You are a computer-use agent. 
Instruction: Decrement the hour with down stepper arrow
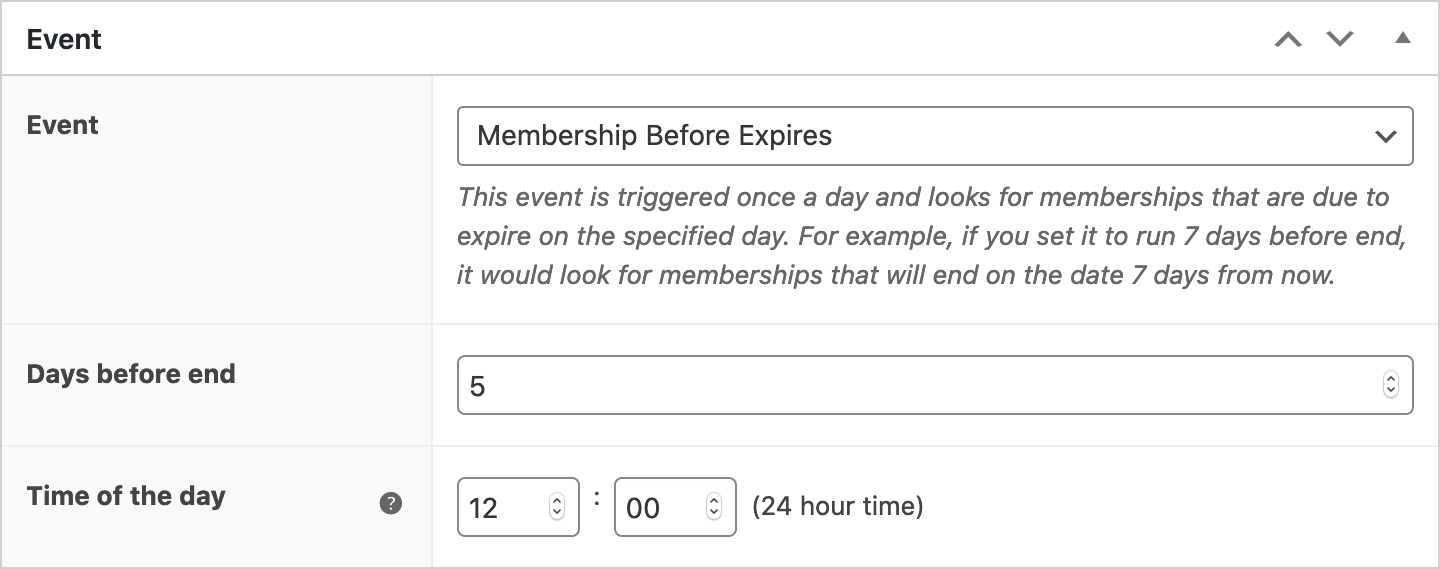pyautogui.click(x=557, y=513)
